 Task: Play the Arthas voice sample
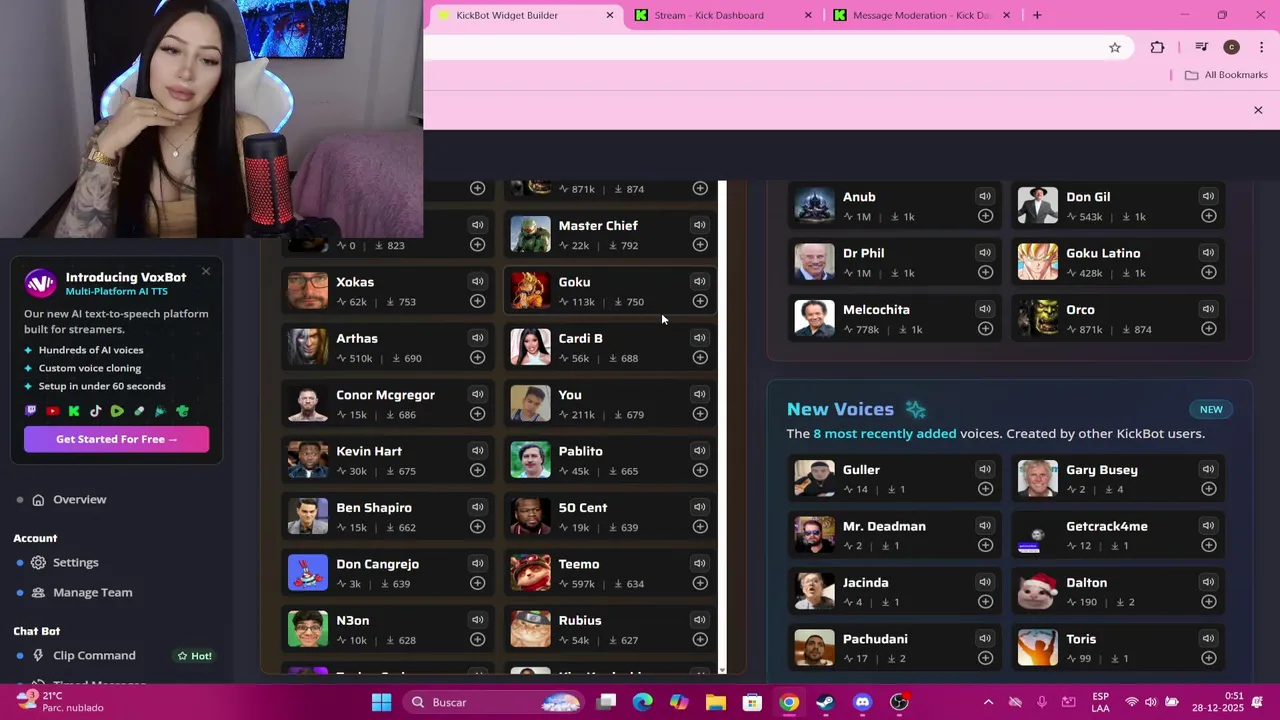tap(477, 337)
